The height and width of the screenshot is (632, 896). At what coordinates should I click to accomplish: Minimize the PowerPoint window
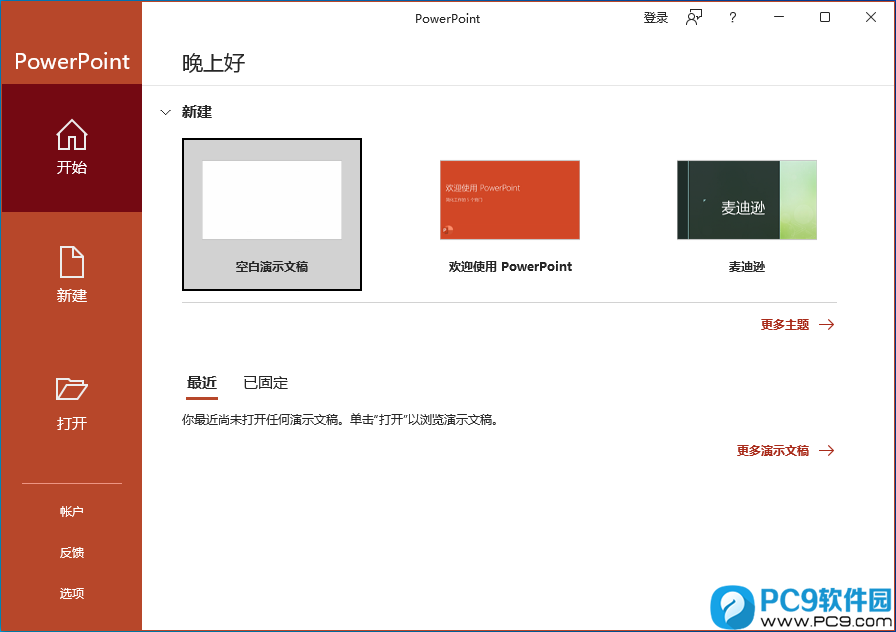pyautogui.click(x=779, y=17)
